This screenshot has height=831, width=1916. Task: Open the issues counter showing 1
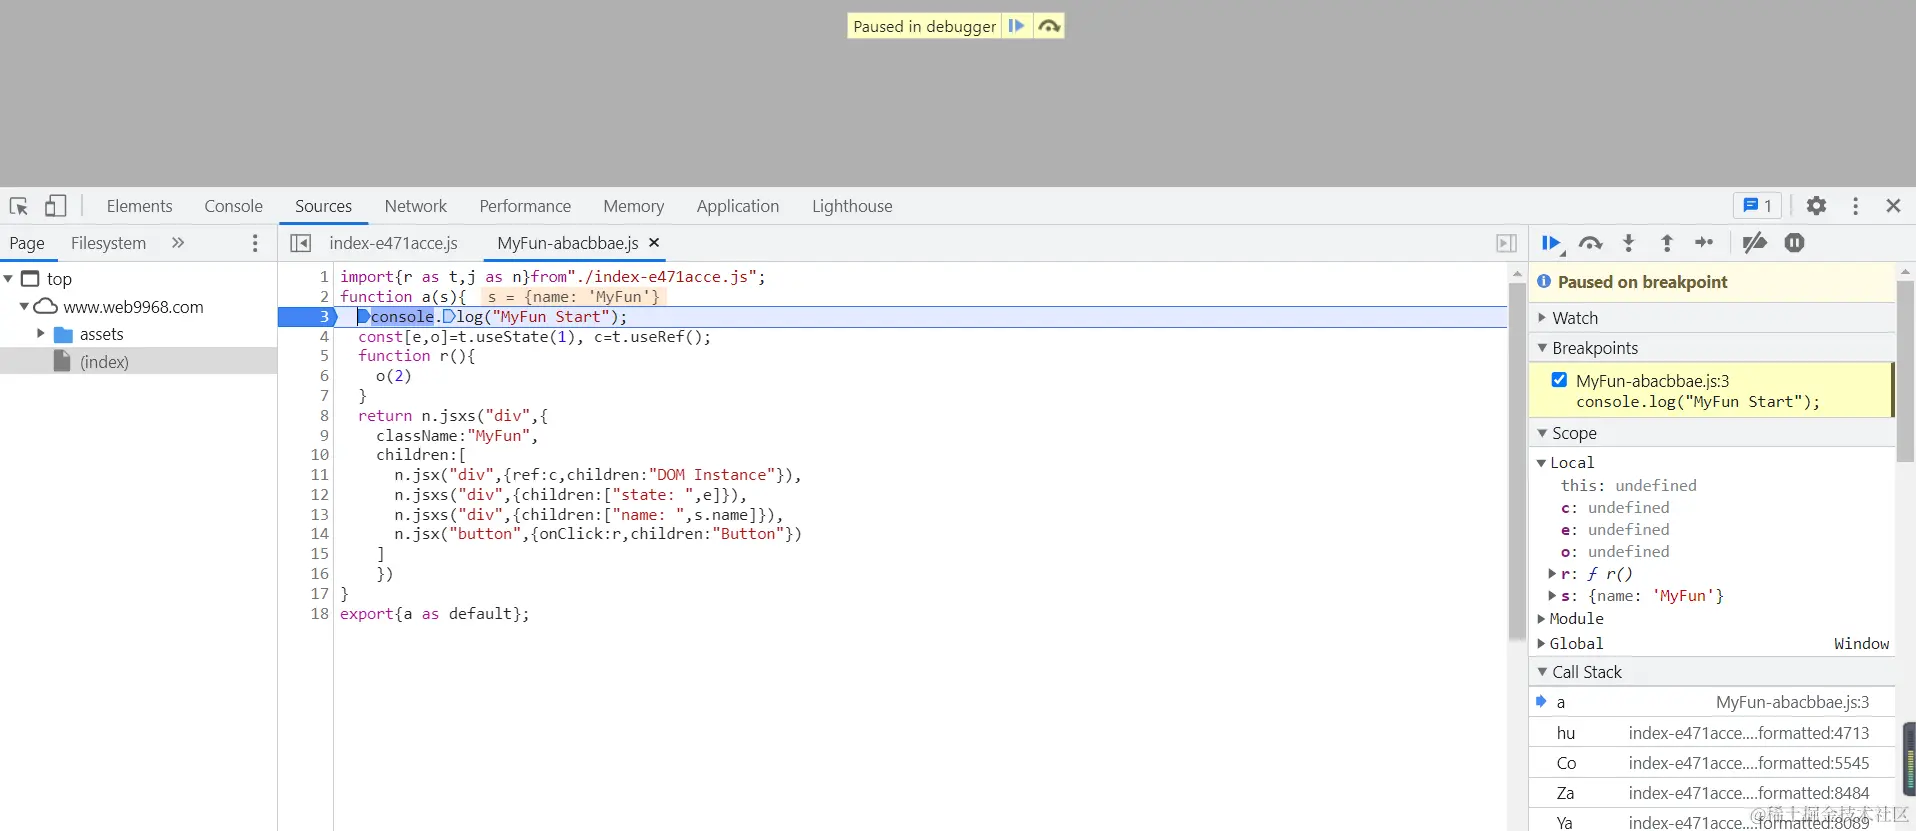[x=1757, y=206]
